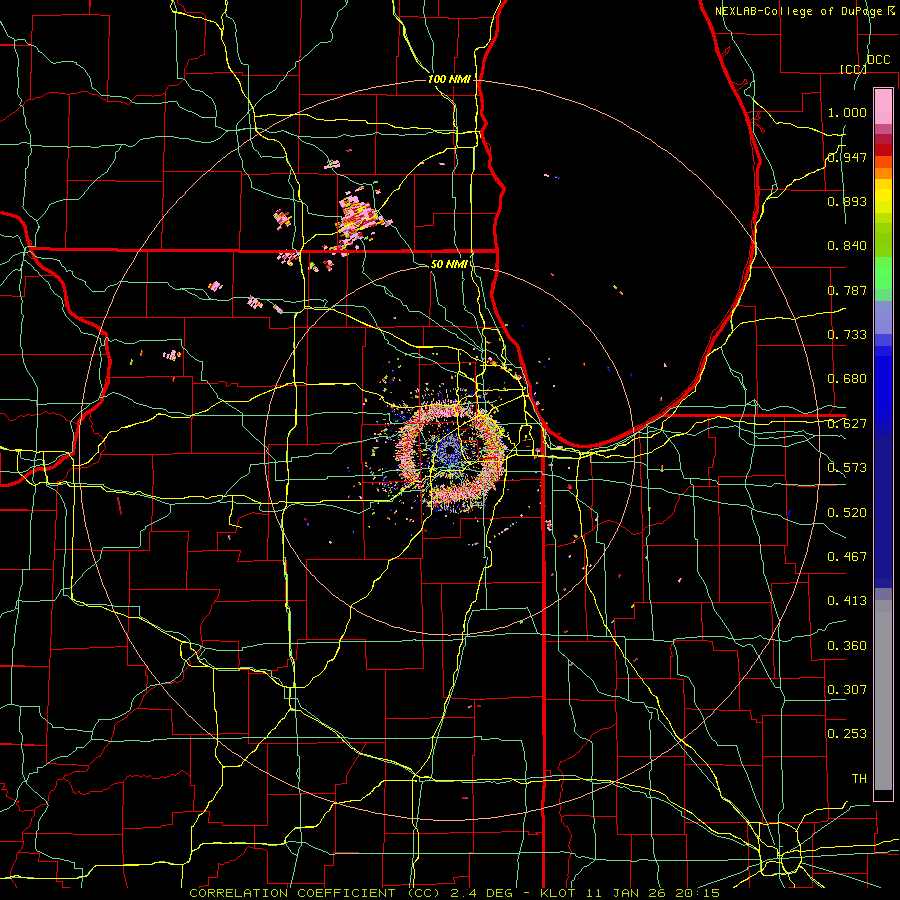Select the 1.000 value on the legend
Screen dimensions: 900x900
tap(847, 112)
